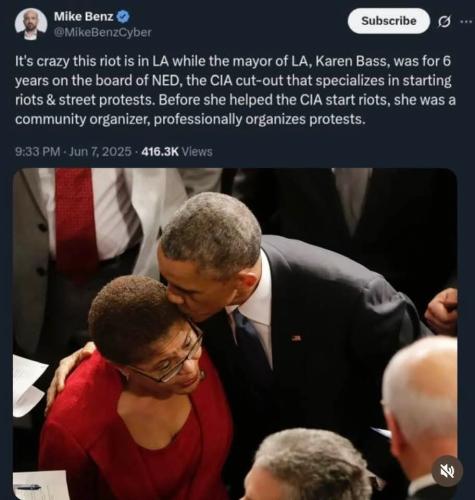Click the Subscribe button
This screenshot has width=475, height=500.
(x=389, y=21)
